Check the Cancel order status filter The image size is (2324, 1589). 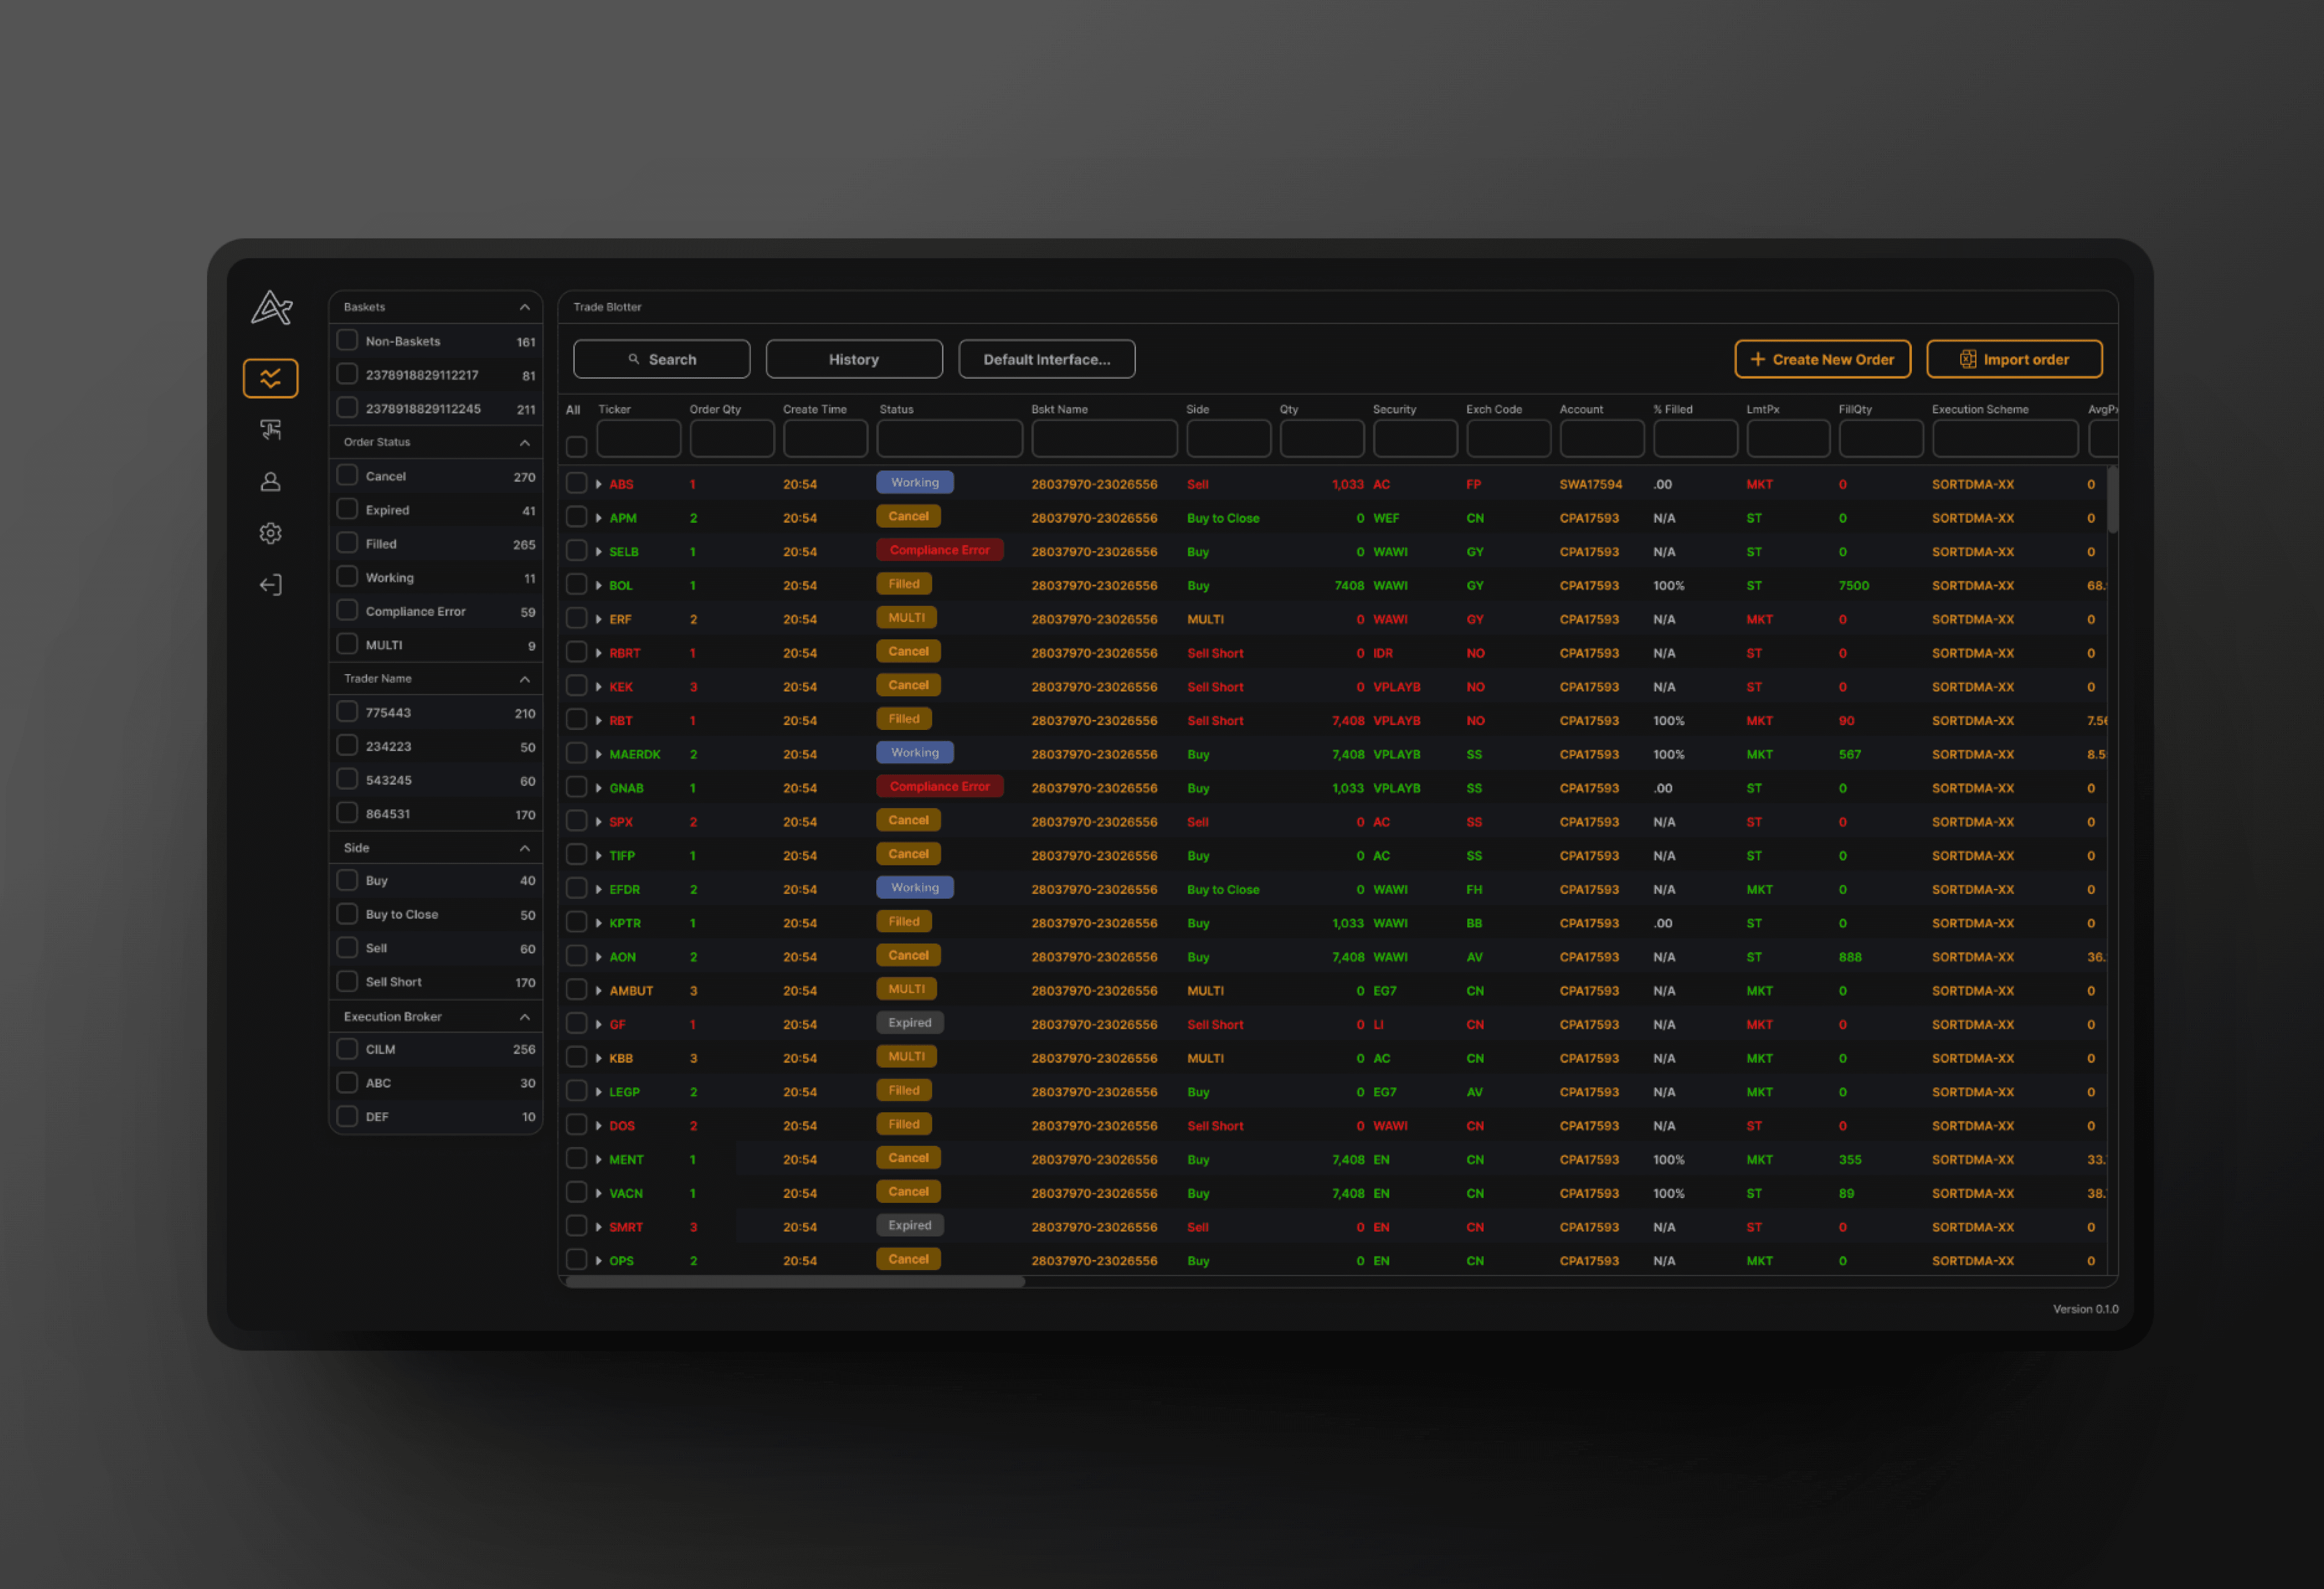tap(347, 475)
